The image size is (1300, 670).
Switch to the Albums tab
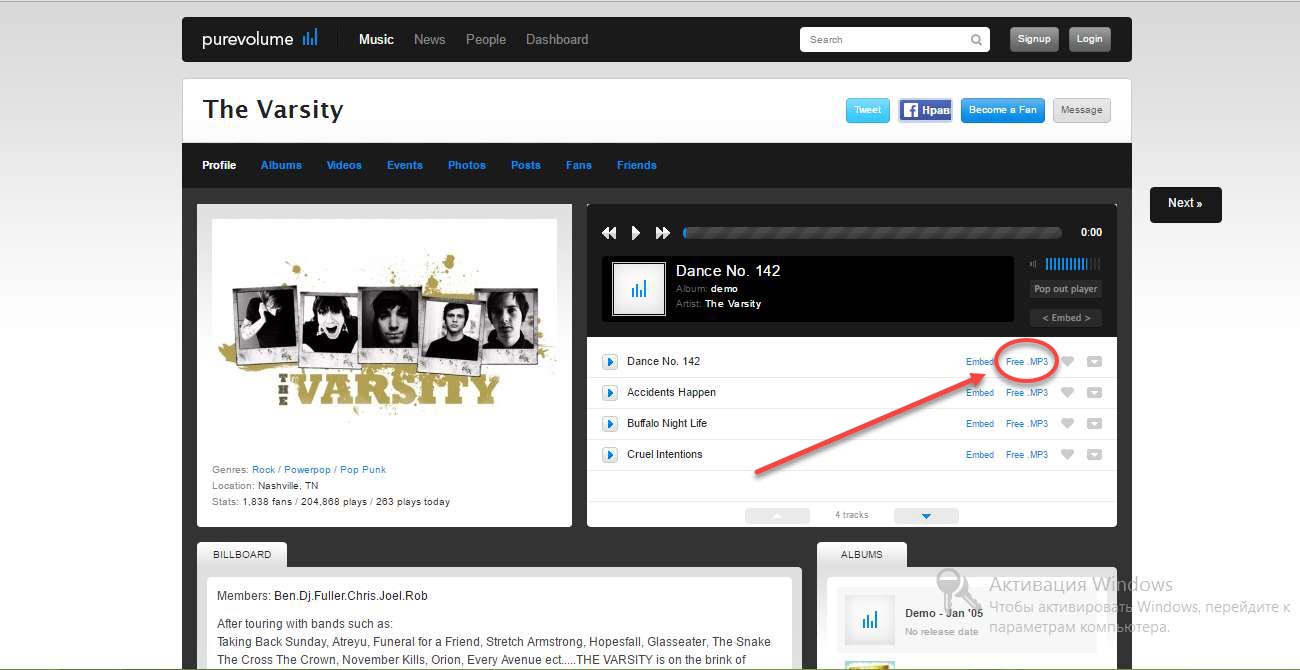point(281,165)
